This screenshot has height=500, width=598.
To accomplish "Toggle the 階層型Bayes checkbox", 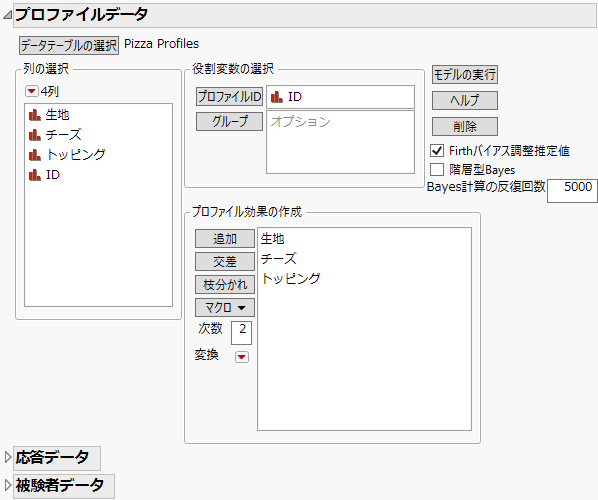I will coord(437,169).
